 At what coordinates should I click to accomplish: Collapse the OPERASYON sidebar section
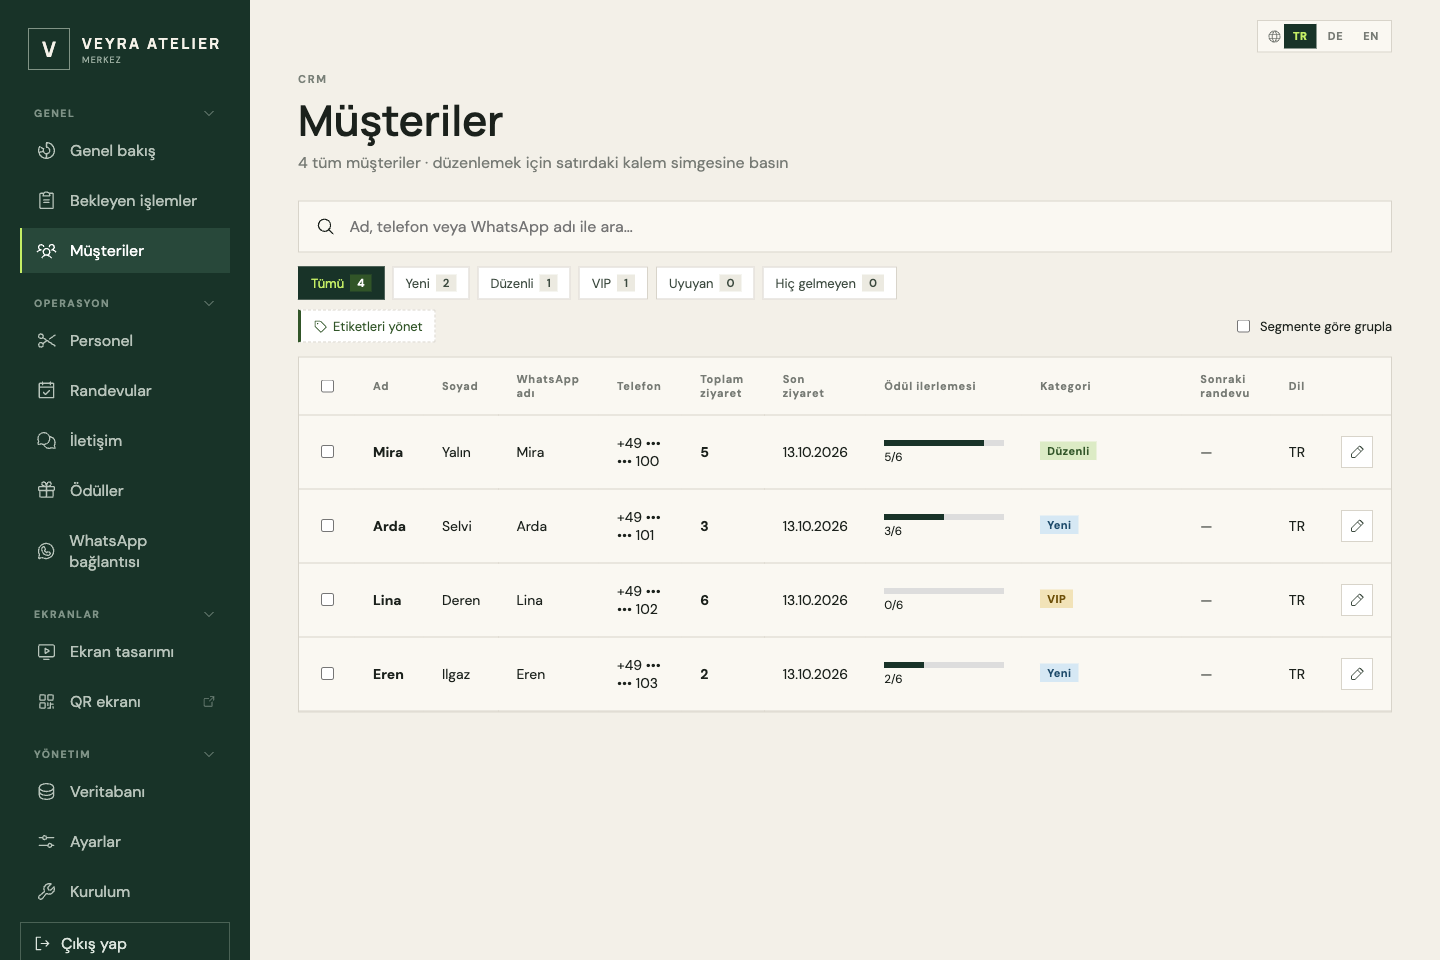click(x=209, y=303)
